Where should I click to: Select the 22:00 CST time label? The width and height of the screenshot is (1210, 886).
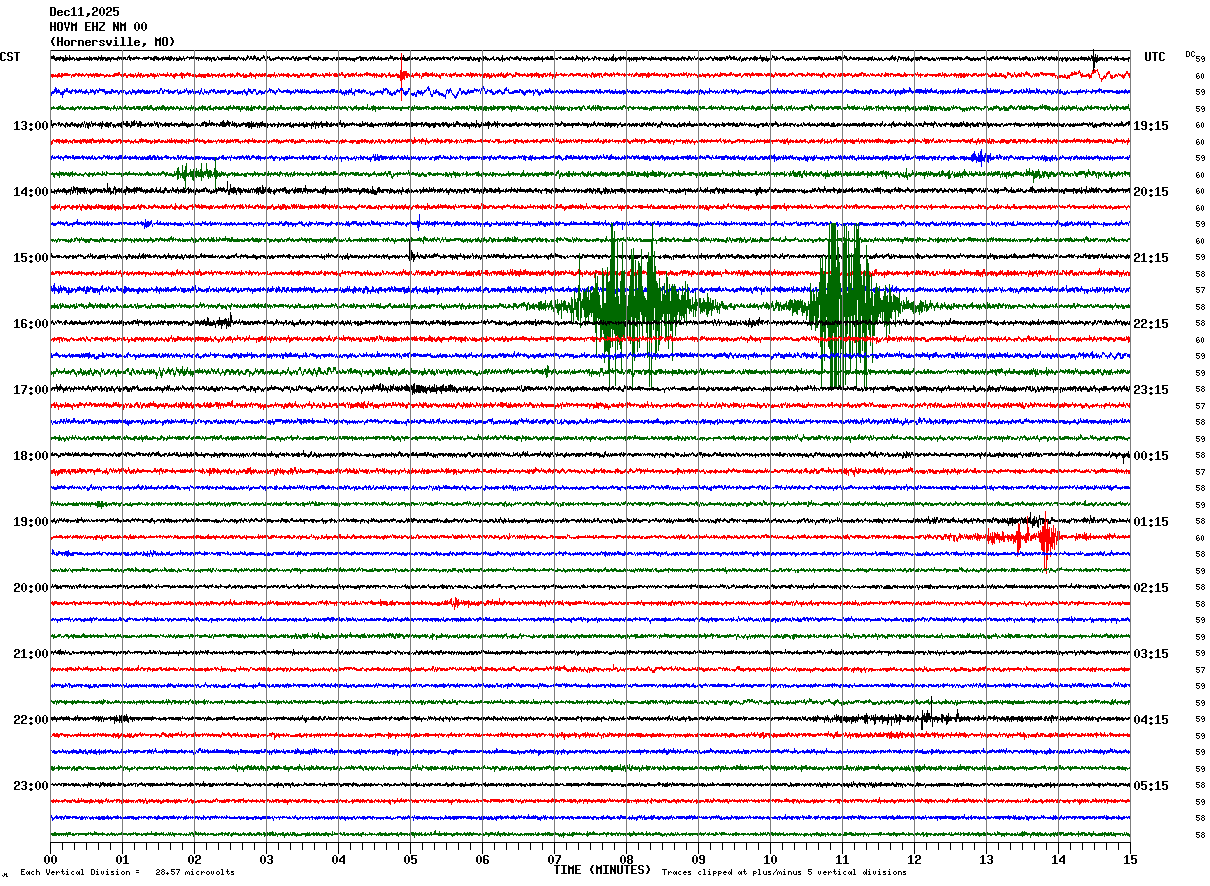click(30, 720)
